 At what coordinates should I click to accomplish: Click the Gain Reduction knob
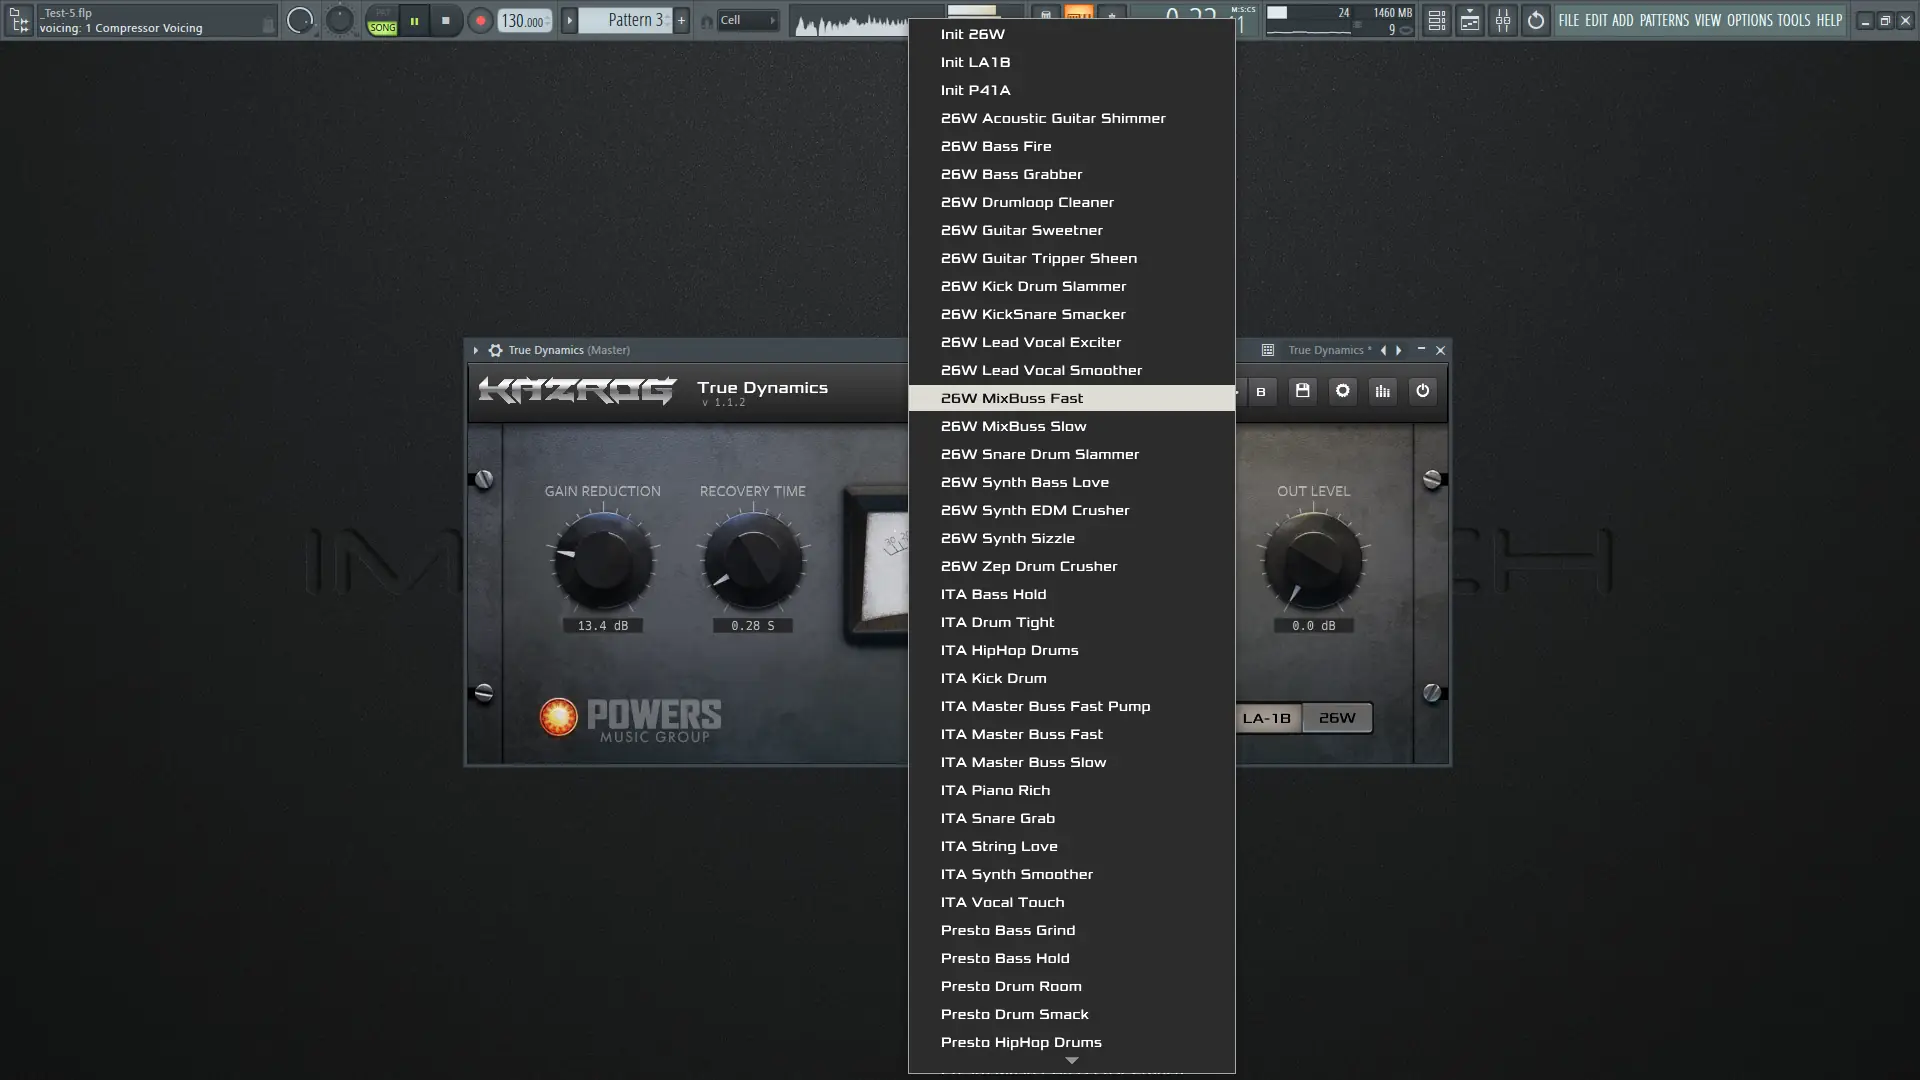[x=603, y=561]
